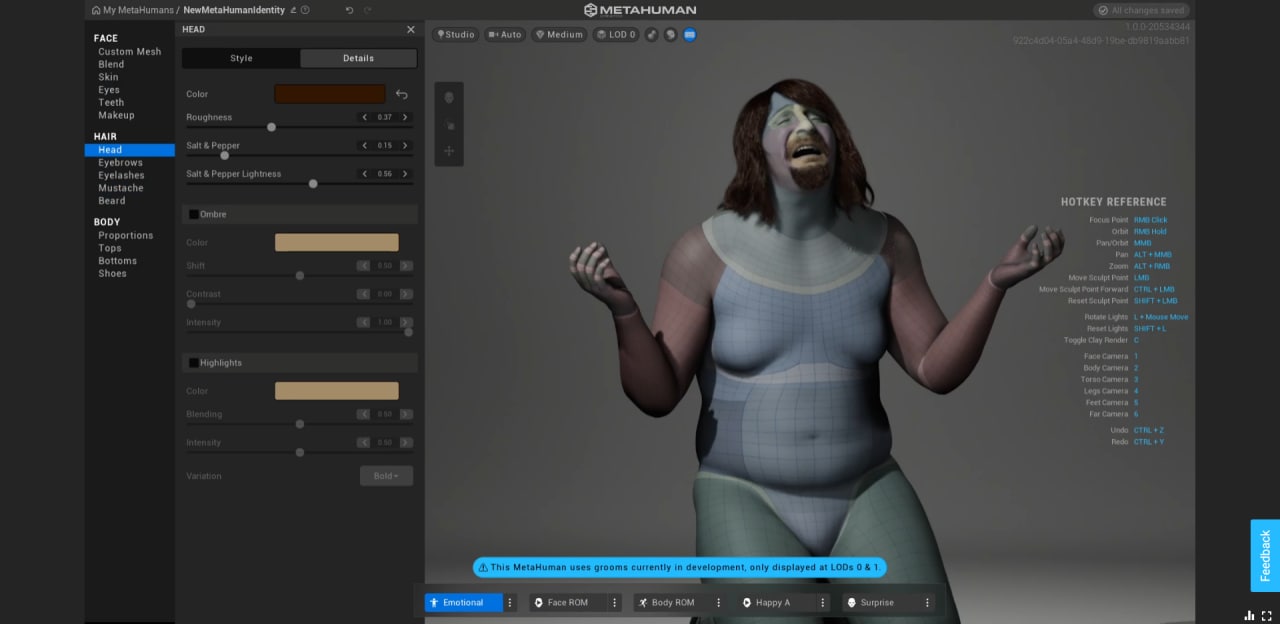Toggle the blue hotkey reference icon
1280x624 pixels.
689,34
